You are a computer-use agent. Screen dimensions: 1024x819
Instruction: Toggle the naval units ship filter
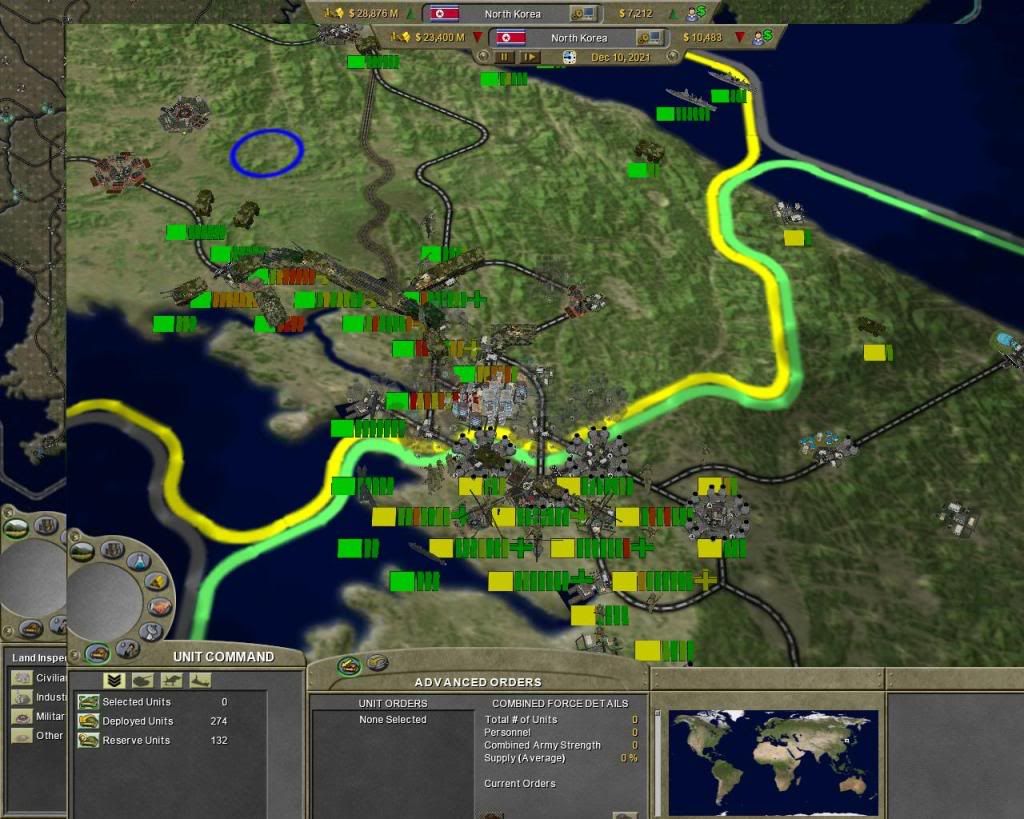200,681
